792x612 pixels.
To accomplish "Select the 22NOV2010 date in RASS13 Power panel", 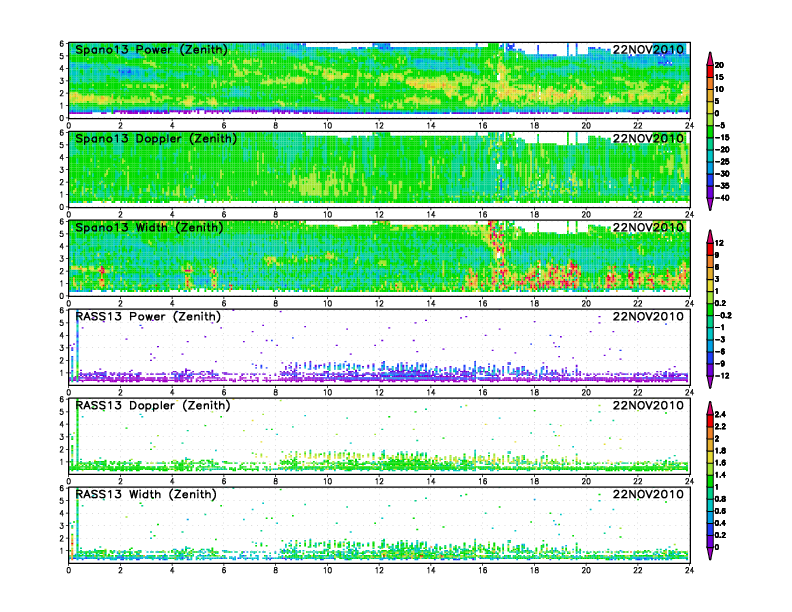I will point(648,316).
